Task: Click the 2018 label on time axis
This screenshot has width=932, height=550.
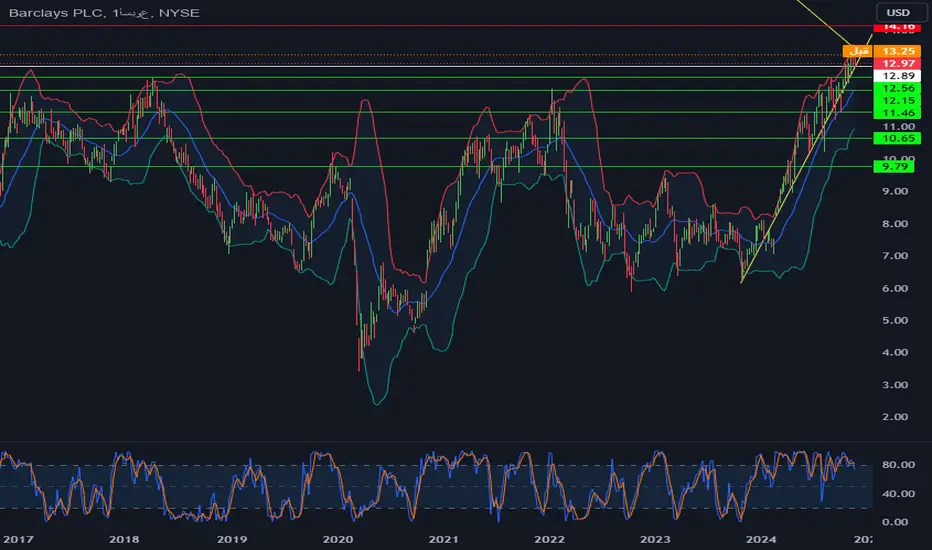Action: 124,539
